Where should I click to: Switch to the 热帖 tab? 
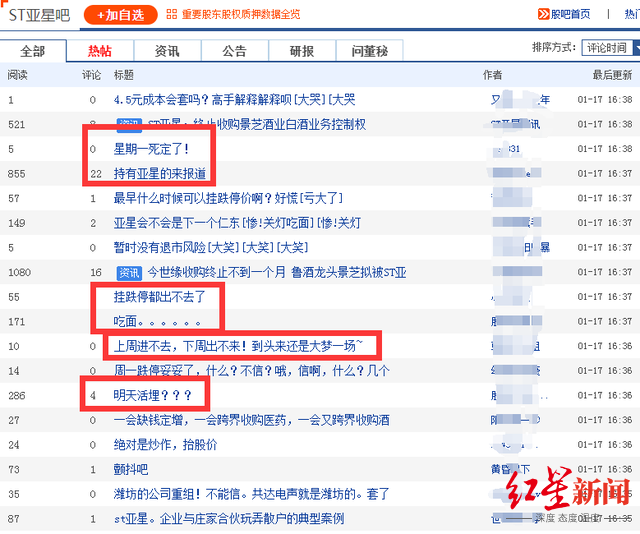(100, 51)
